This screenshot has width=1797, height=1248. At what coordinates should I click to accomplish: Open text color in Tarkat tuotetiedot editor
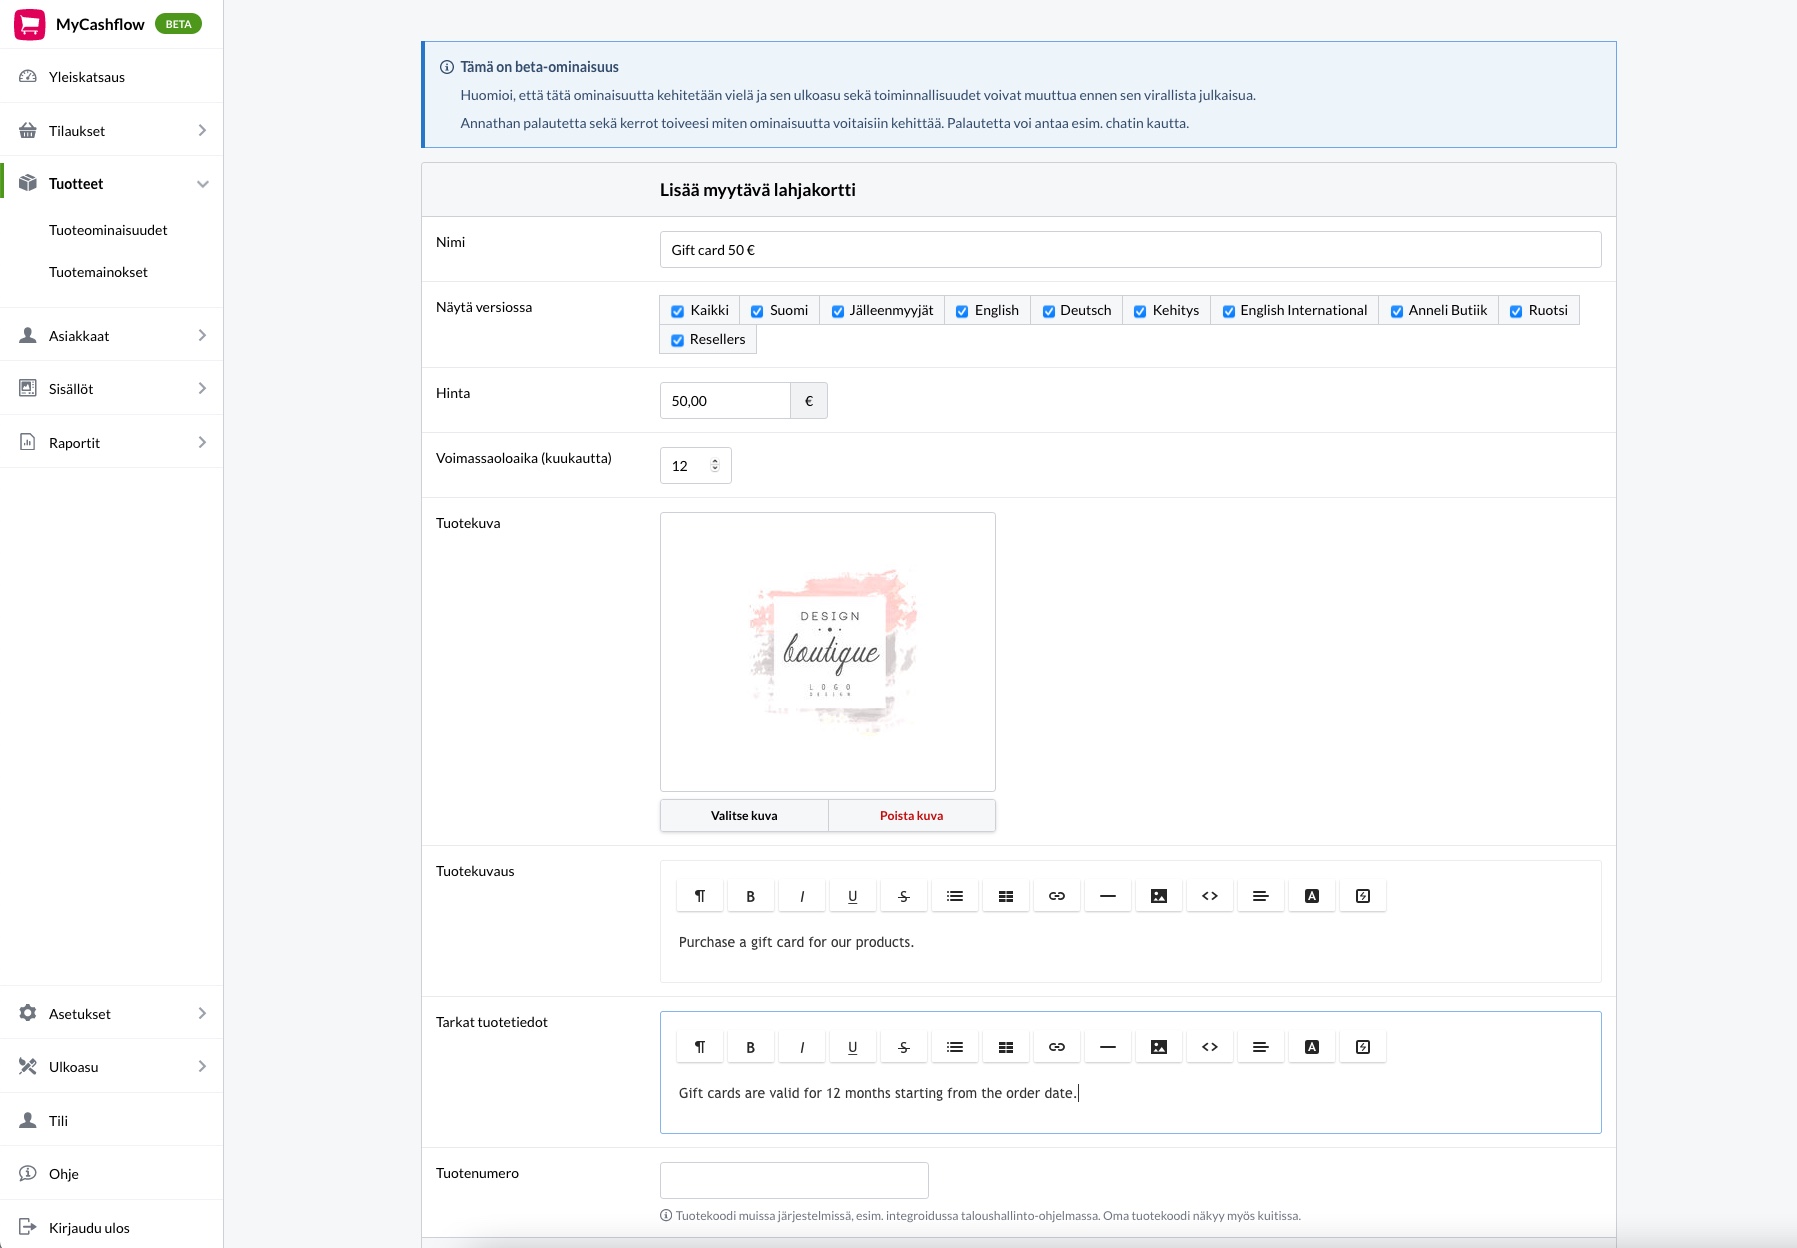(1312, 1047)
